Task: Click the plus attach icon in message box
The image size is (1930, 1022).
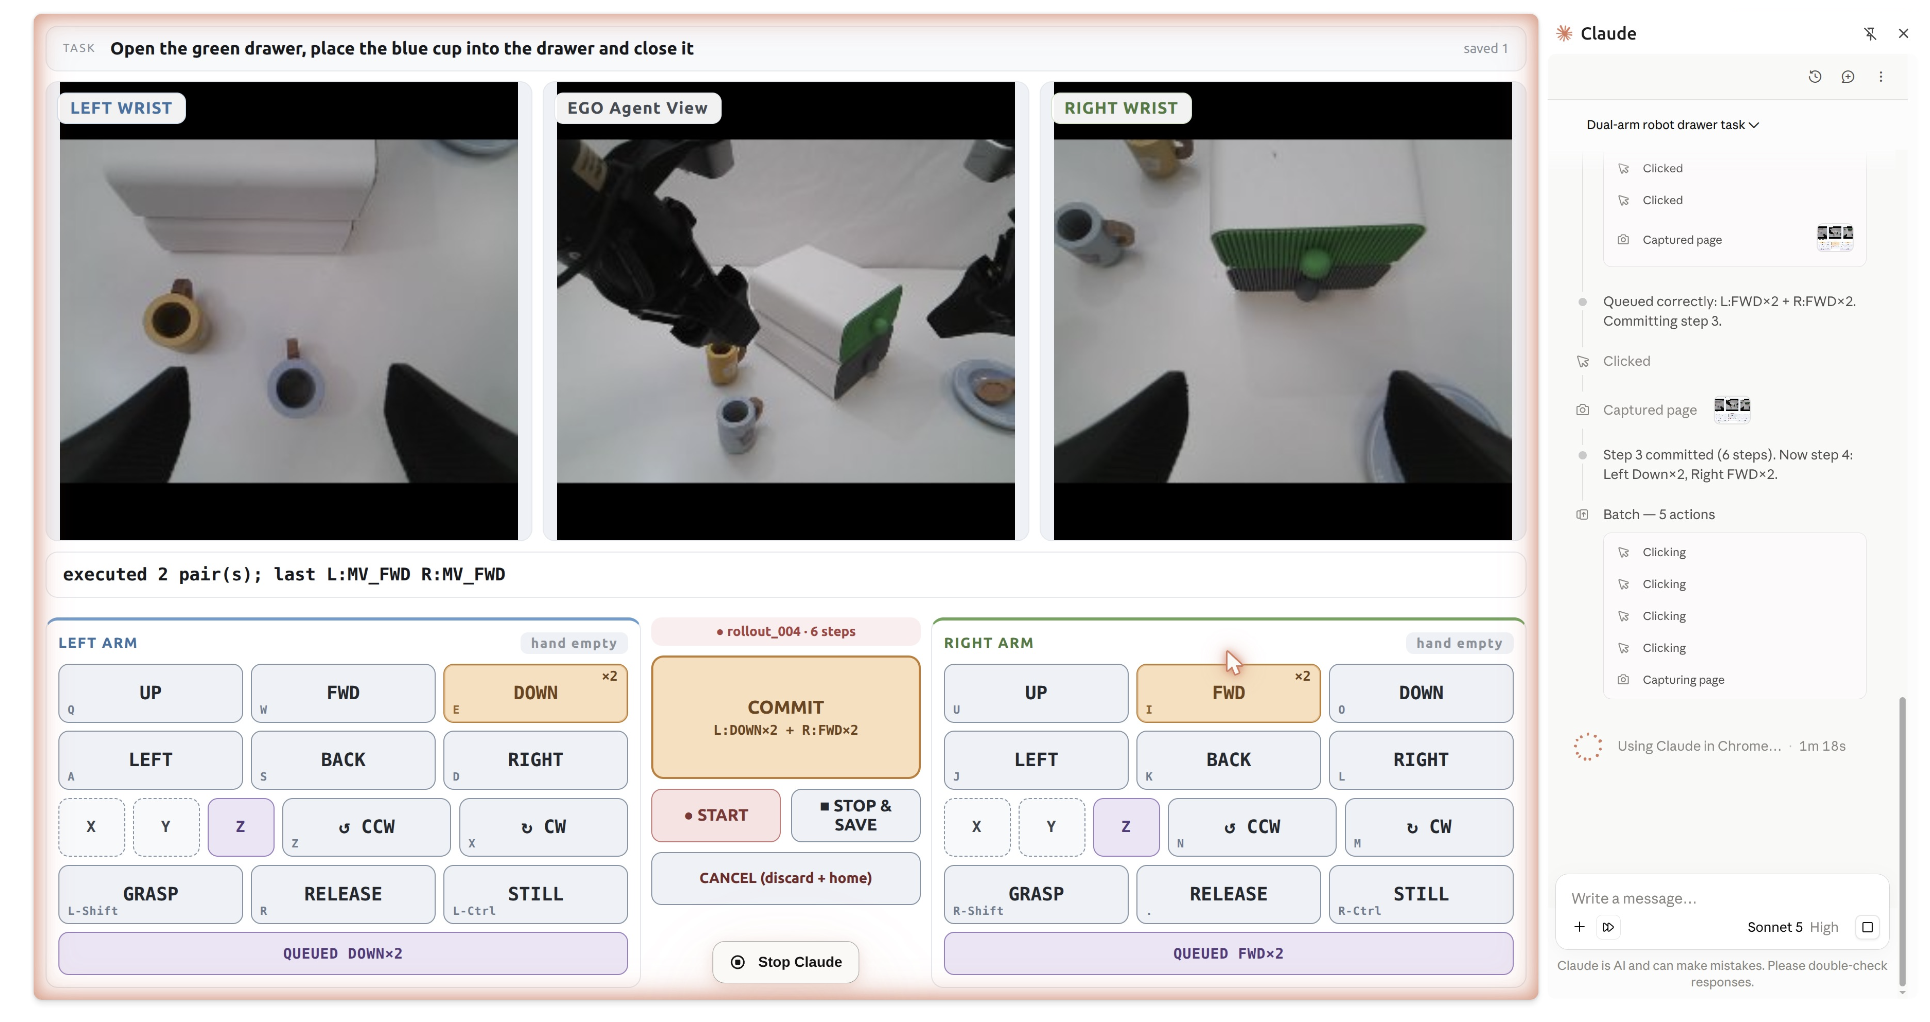Action: point(1579,927)
